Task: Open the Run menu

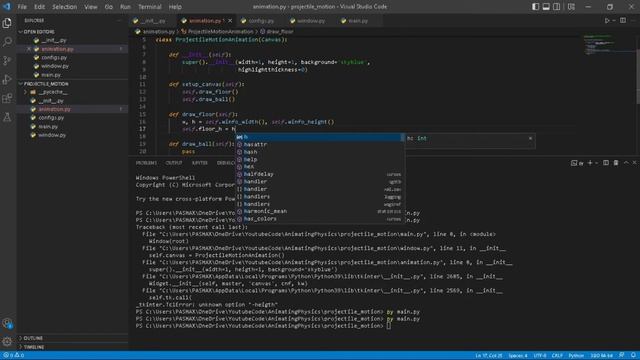Action: pos(125,7)
